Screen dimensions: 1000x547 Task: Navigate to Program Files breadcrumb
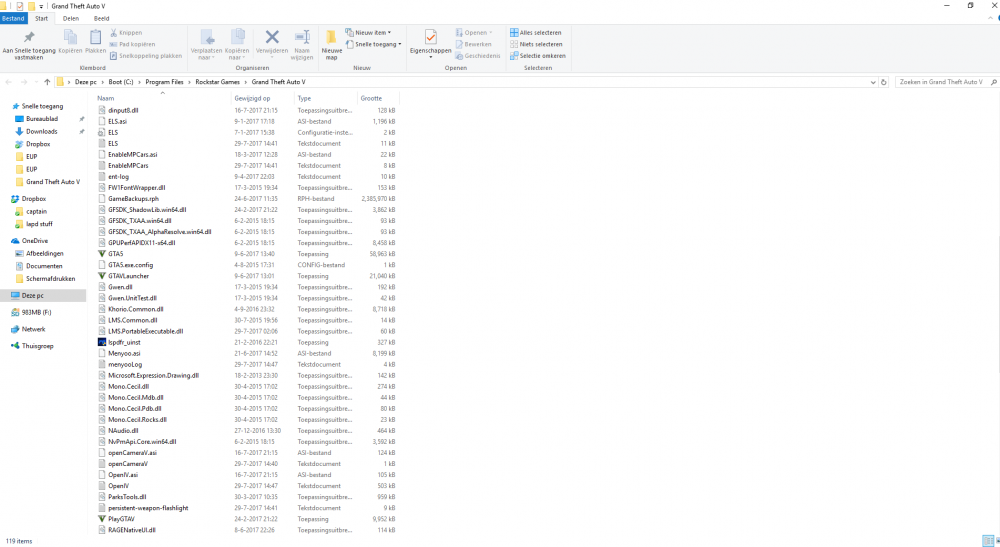coord(164,82)
